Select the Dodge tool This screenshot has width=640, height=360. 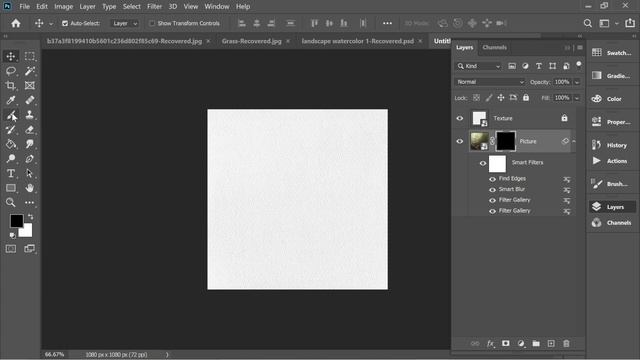(x=11, y=159)
